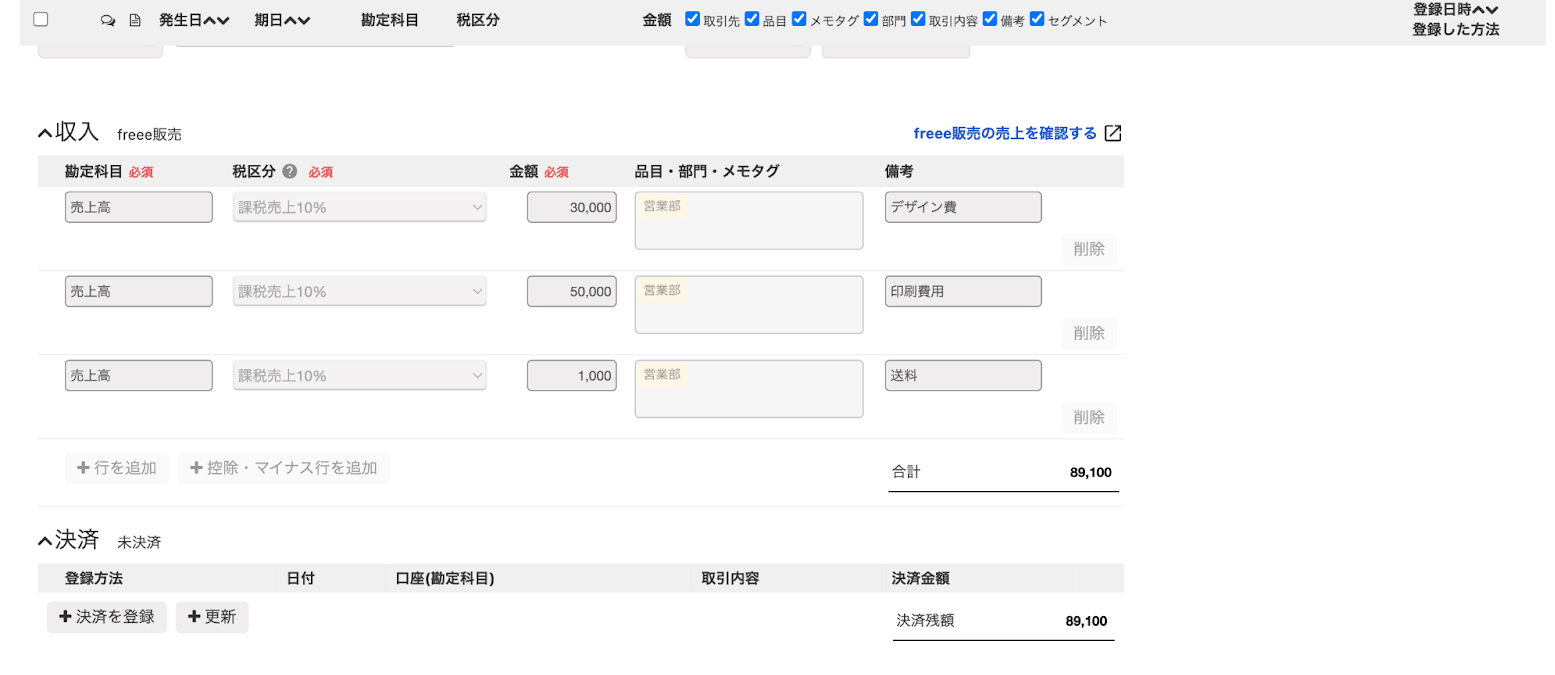Open freee販売の売上を確認する link
The width and height of the screenshot is (1555, 675).
[1005, 133]
